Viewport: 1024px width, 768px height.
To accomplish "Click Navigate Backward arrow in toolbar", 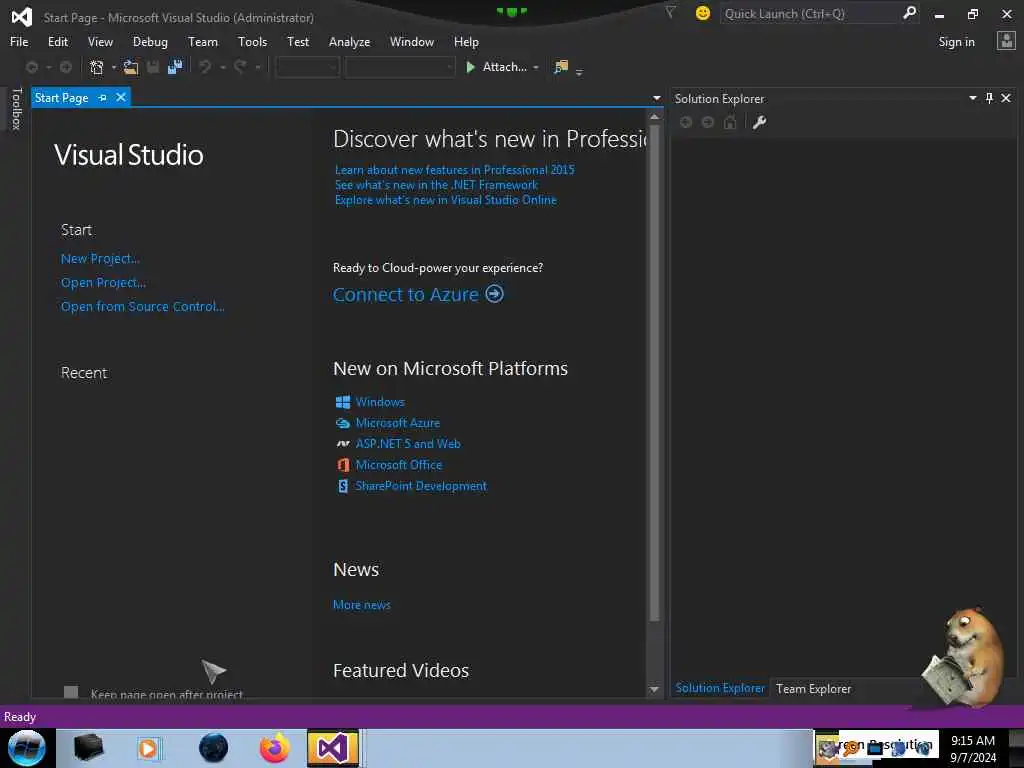I will tap(31, 67).
